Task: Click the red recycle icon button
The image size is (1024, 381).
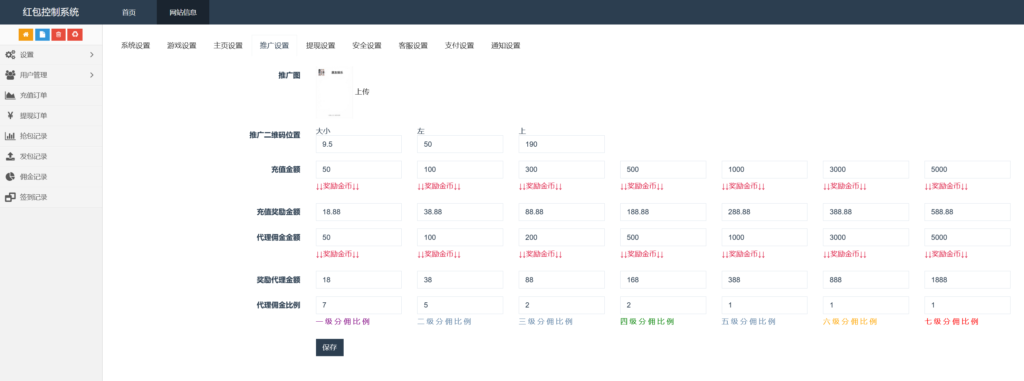Action: (x=76, y=34)
